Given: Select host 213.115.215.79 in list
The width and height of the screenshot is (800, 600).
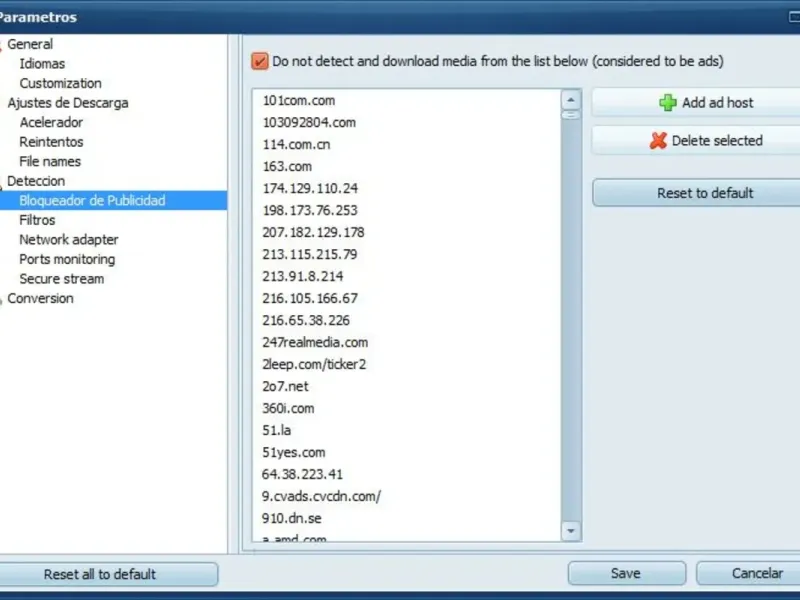Looking at the screenshot, I should click(310, 254).
